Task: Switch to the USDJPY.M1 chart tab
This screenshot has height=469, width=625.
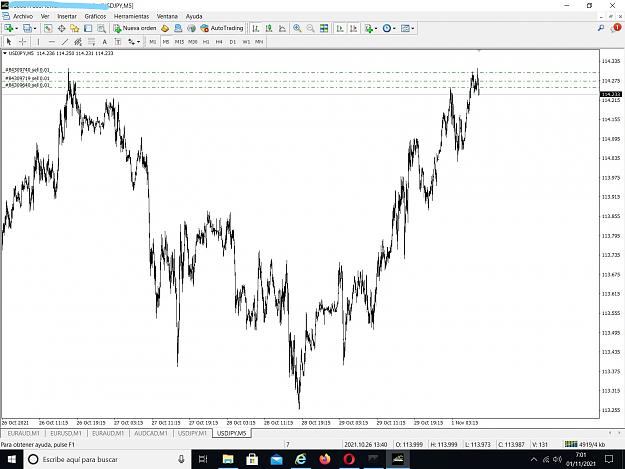Action: [x=192, y=433]
